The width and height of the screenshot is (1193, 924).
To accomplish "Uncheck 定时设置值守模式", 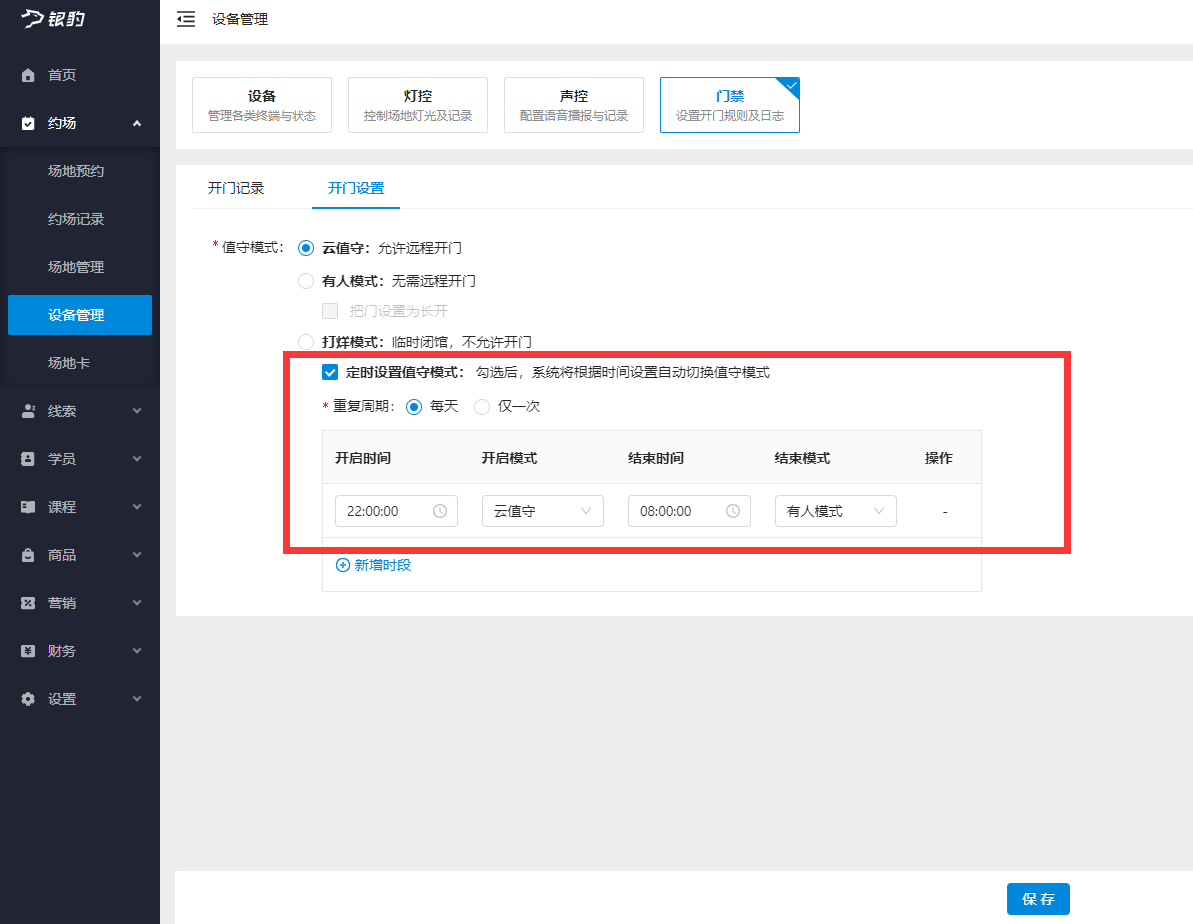I will 329,372.
